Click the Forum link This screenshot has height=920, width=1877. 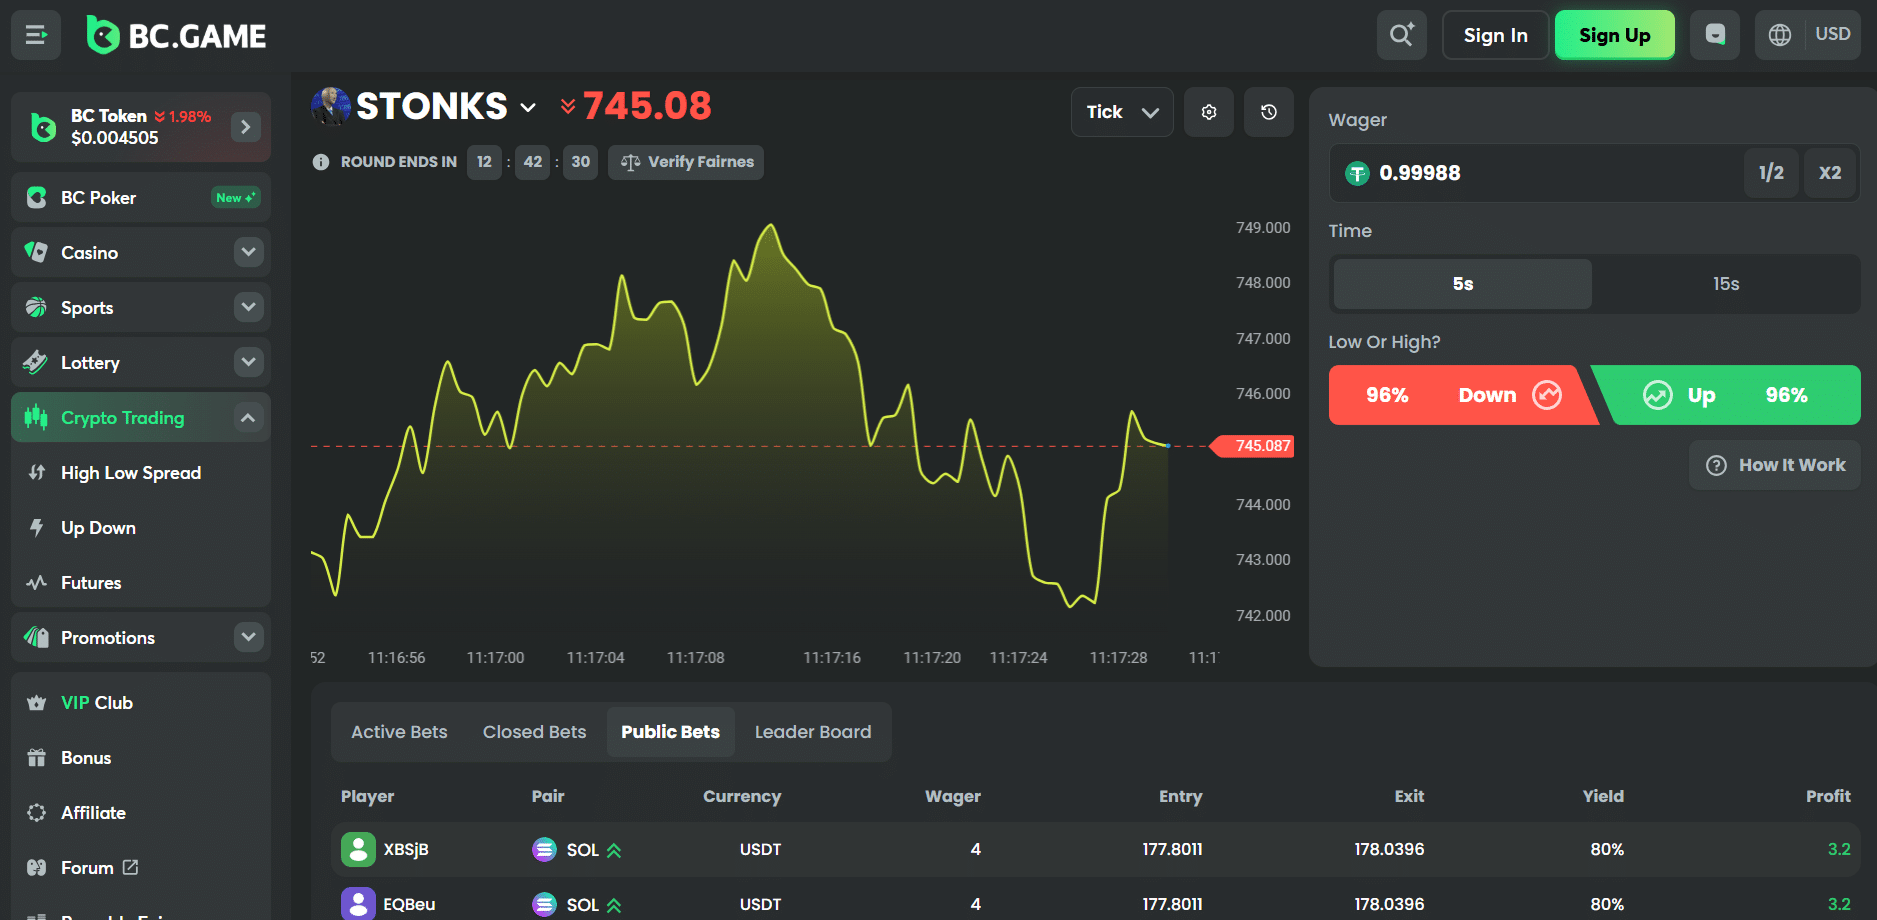coord(87,868)
